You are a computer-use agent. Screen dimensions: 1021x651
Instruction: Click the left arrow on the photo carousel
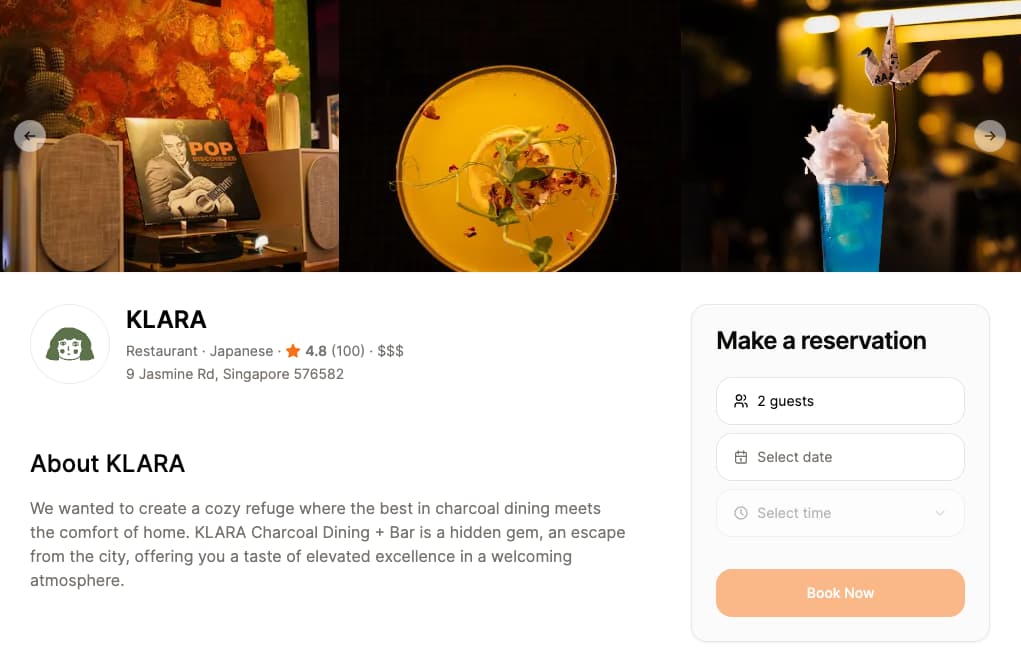(x=29, y=135)
